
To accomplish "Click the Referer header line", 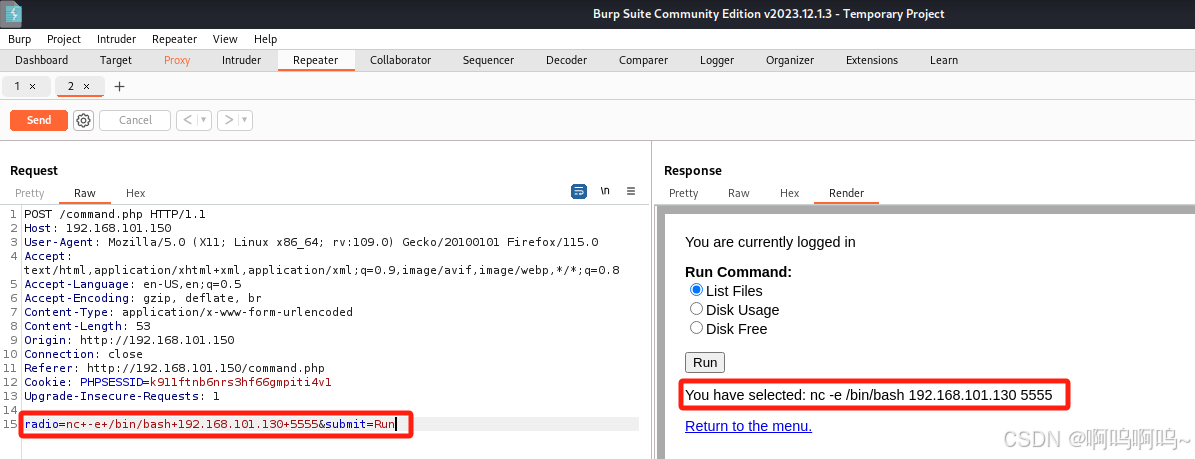I will (x=175, y=368).
